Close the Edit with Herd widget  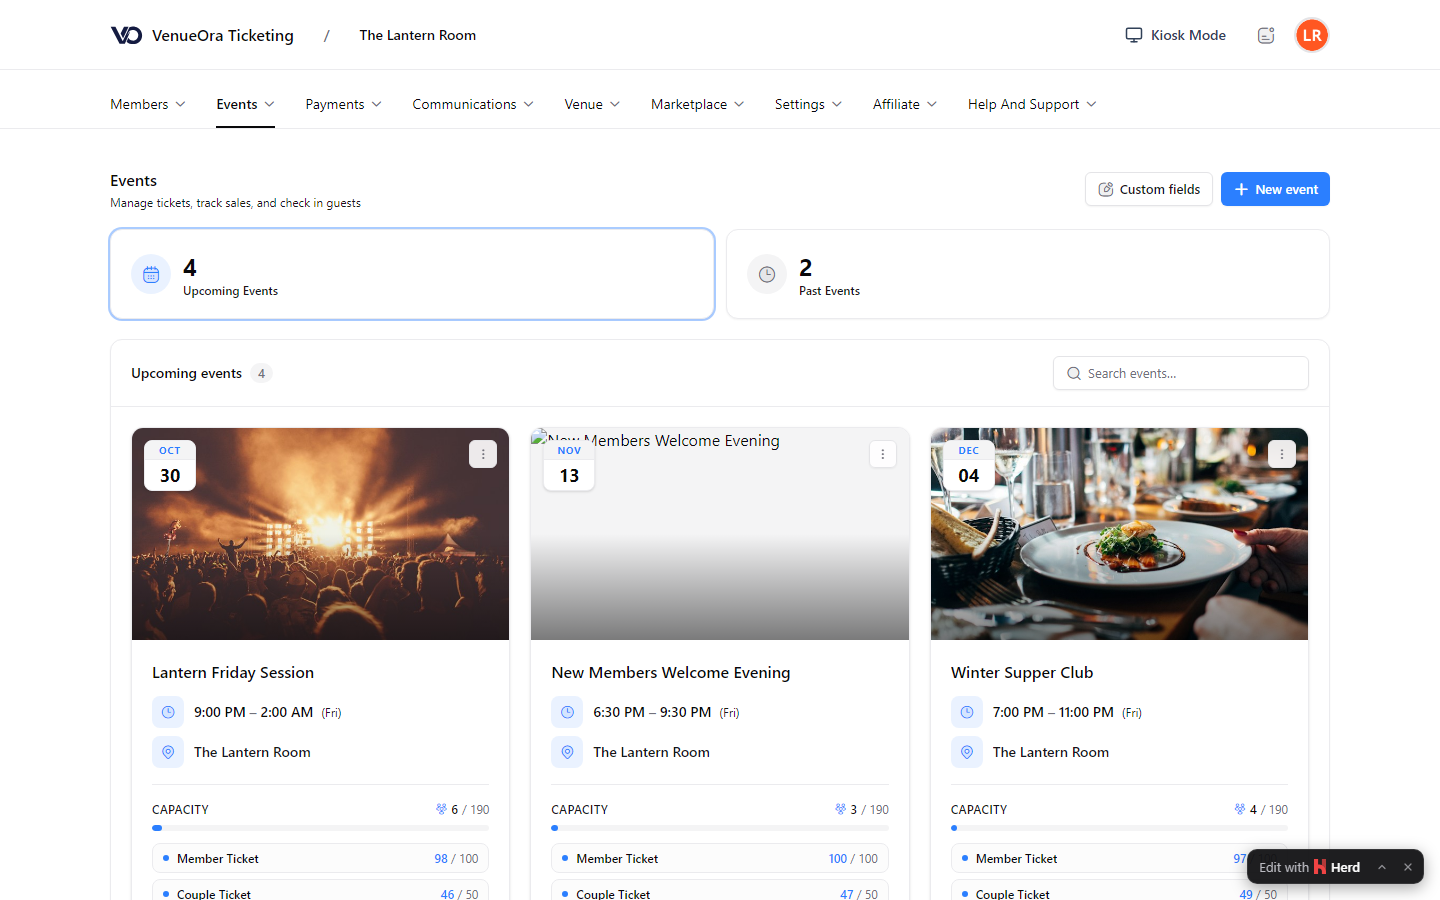point(1408,867)
